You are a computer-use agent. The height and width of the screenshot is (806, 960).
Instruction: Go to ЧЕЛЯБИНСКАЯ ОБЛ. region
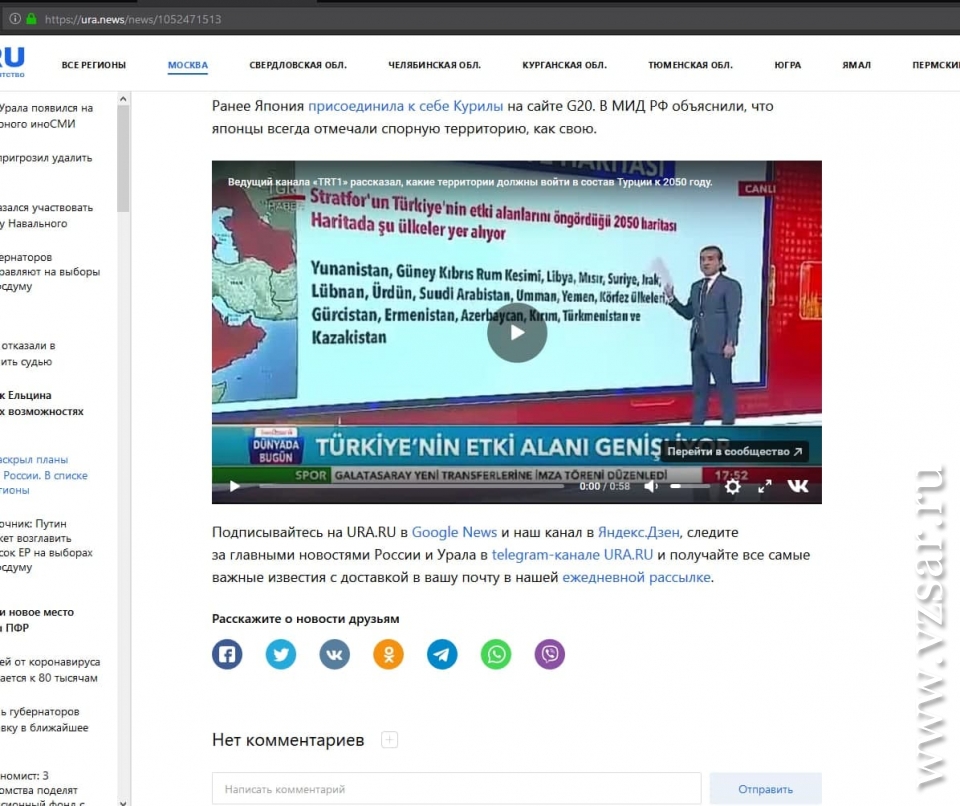coord(435,65)
